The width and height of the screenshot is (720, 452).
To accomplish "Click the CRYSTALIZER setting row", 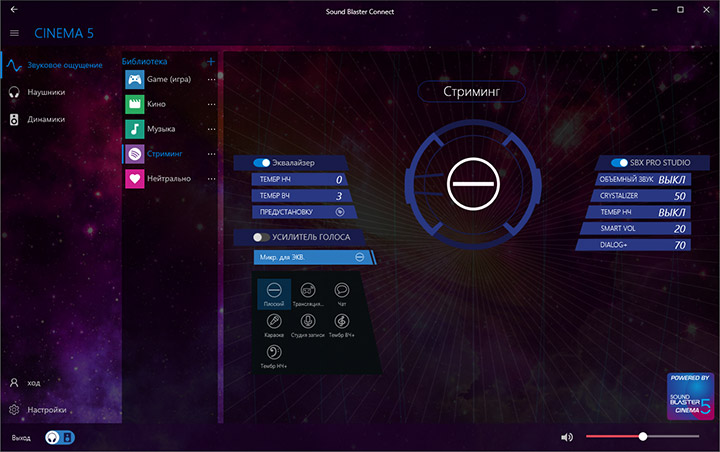I will [x=641, y=196].
